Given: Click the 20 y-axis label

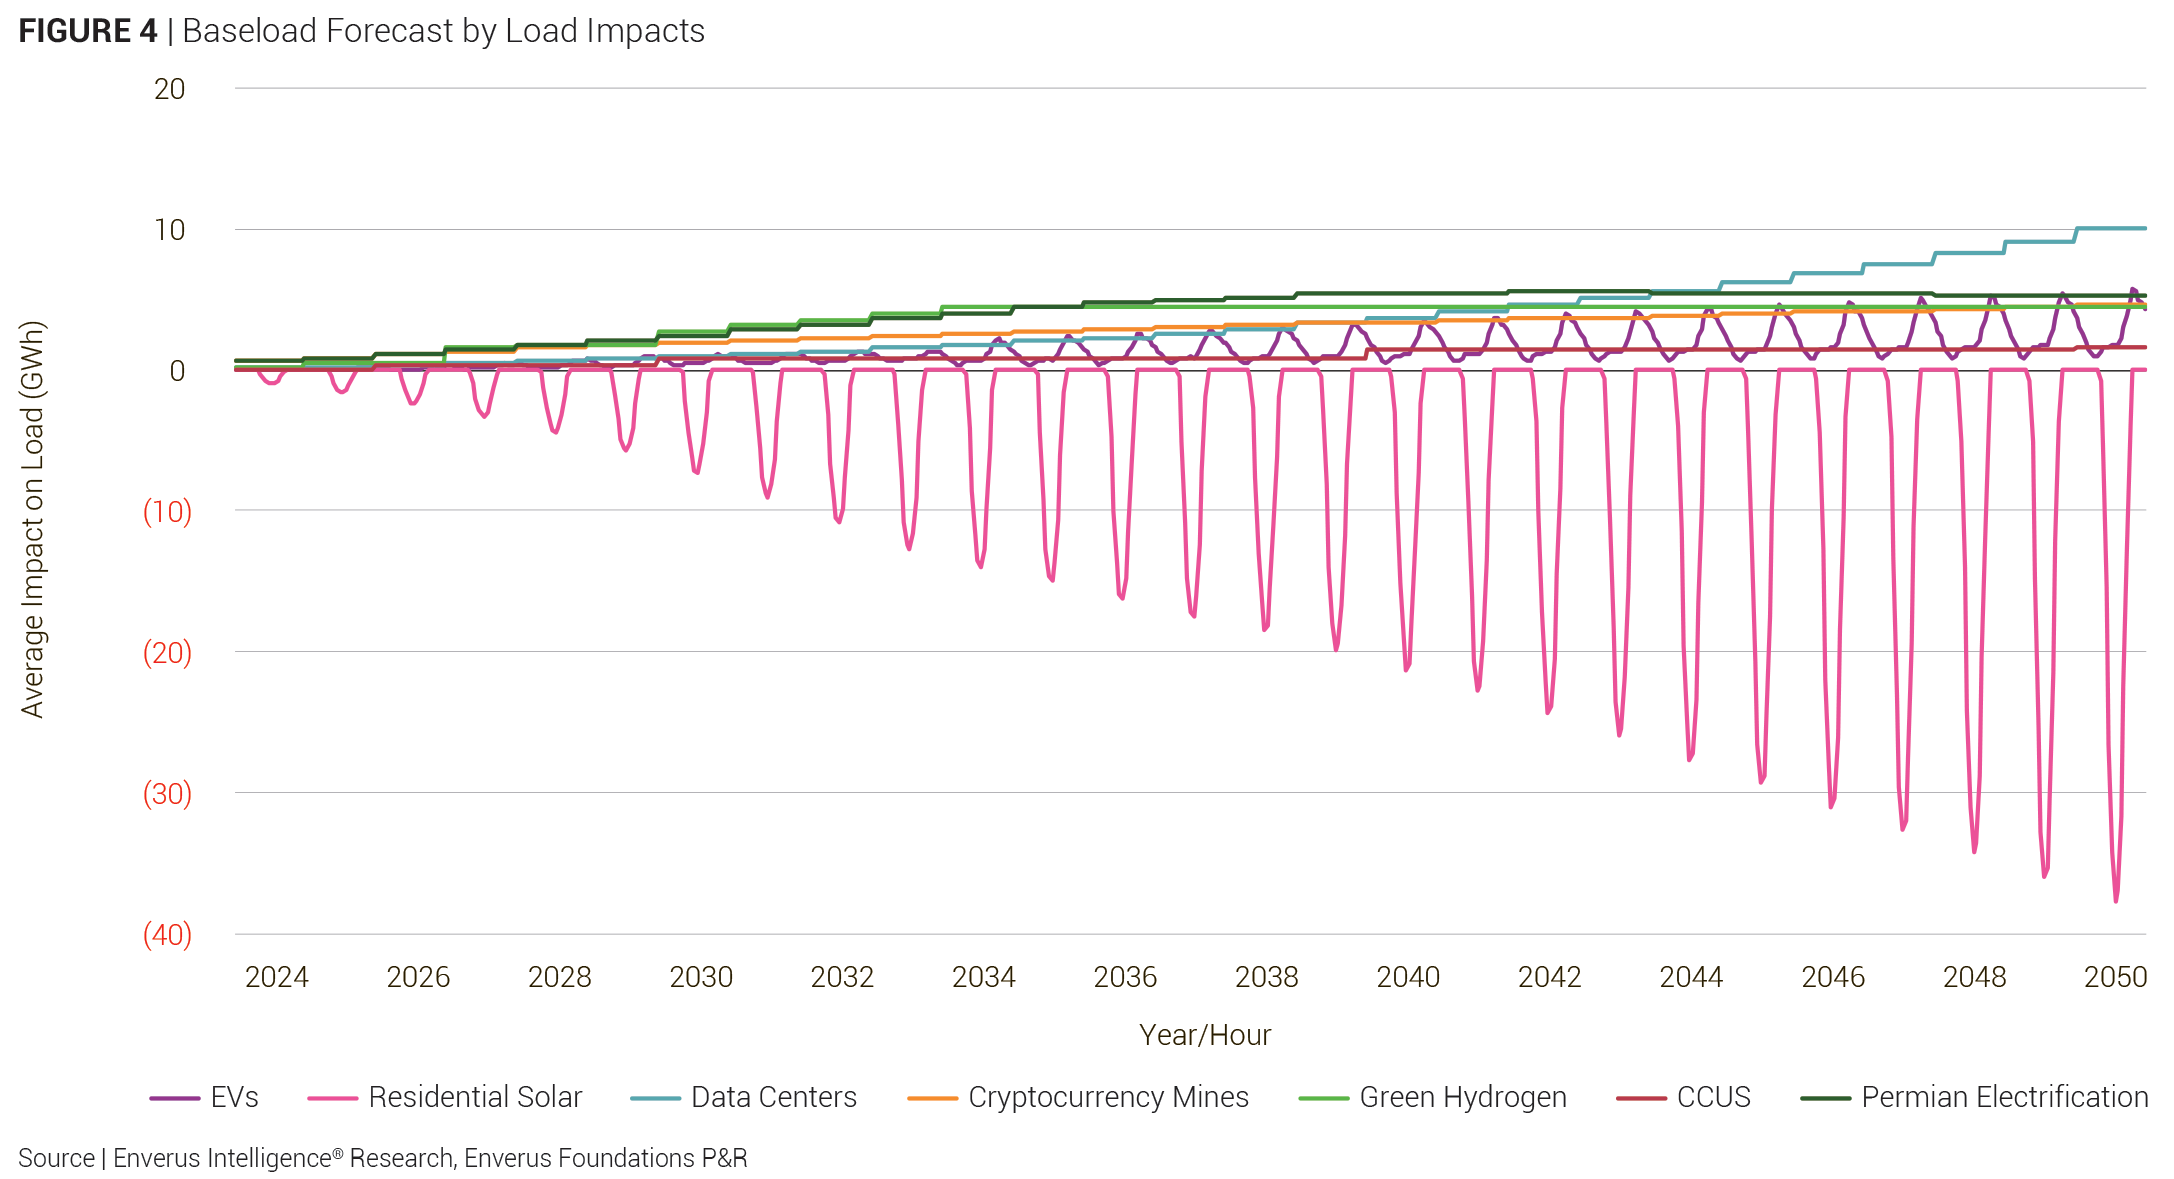Looking at the screenshot, I should pyautogui.click(x=169, y=89).
